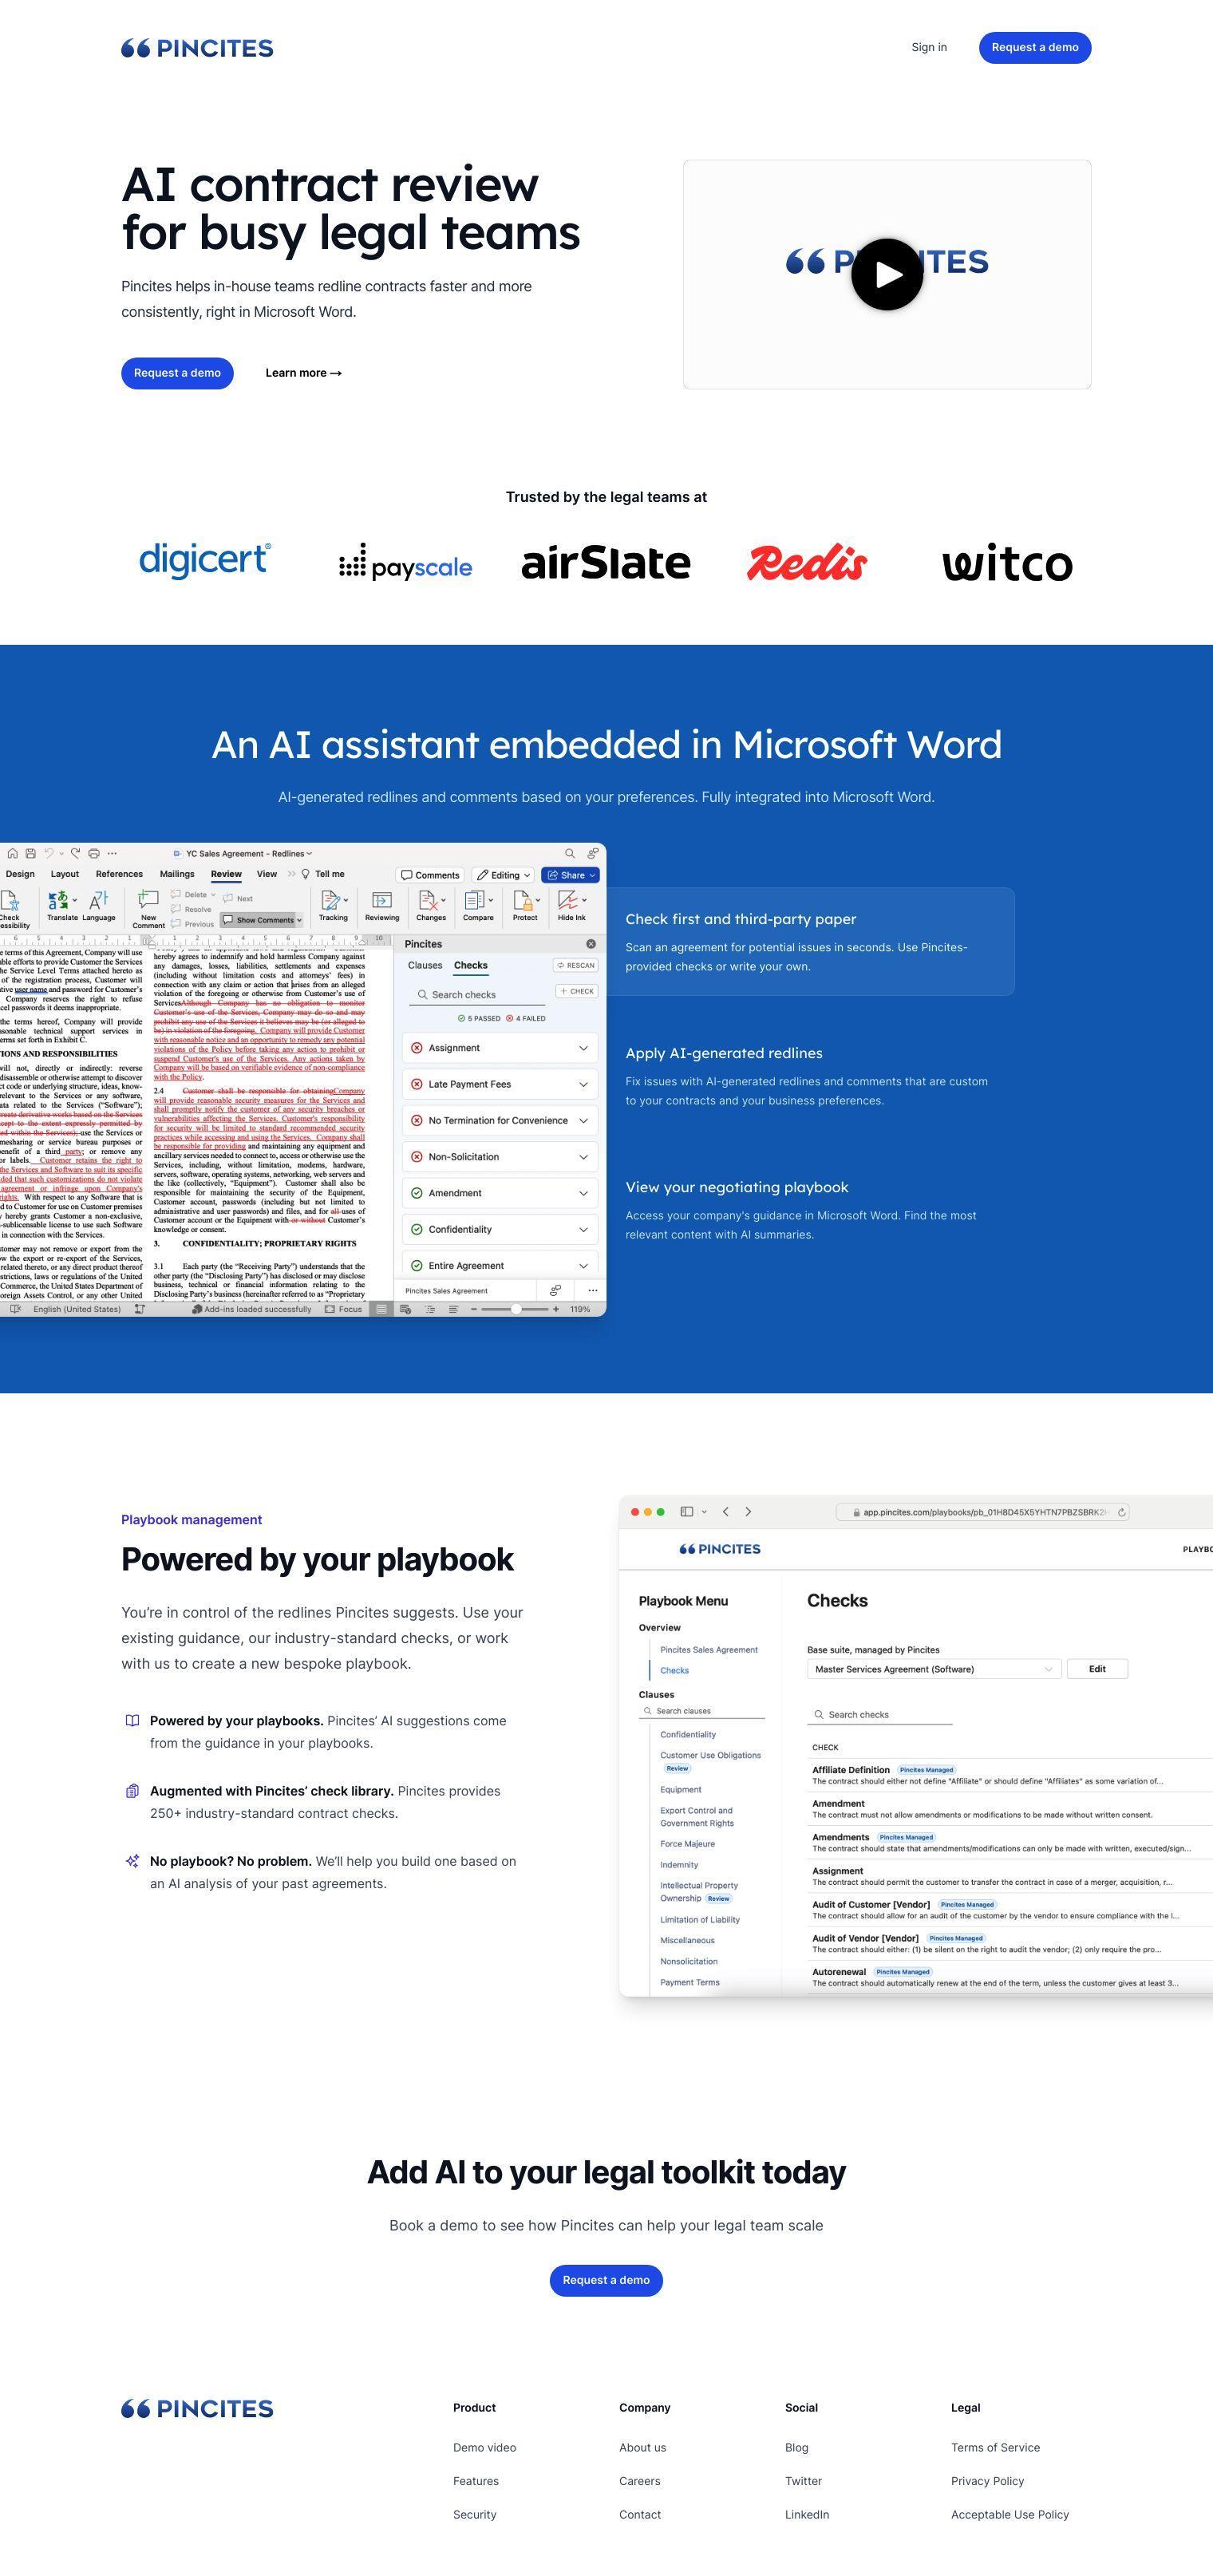This screenshot has height=2576, width=1213.
Task: Click the Pincites logo in the header
Action: [x=197, y=48]
